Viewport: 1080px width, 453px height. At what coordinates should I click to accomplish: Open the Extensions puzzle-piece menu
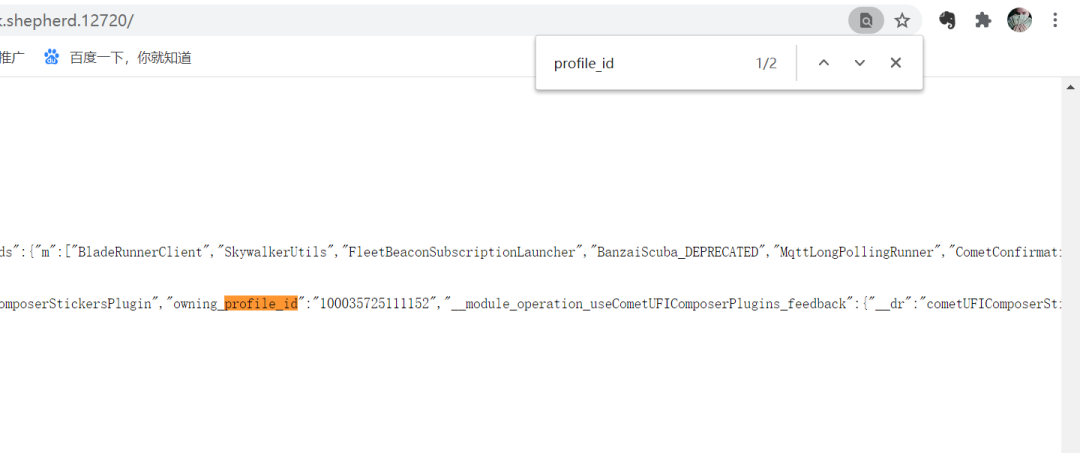pos(983,20)
